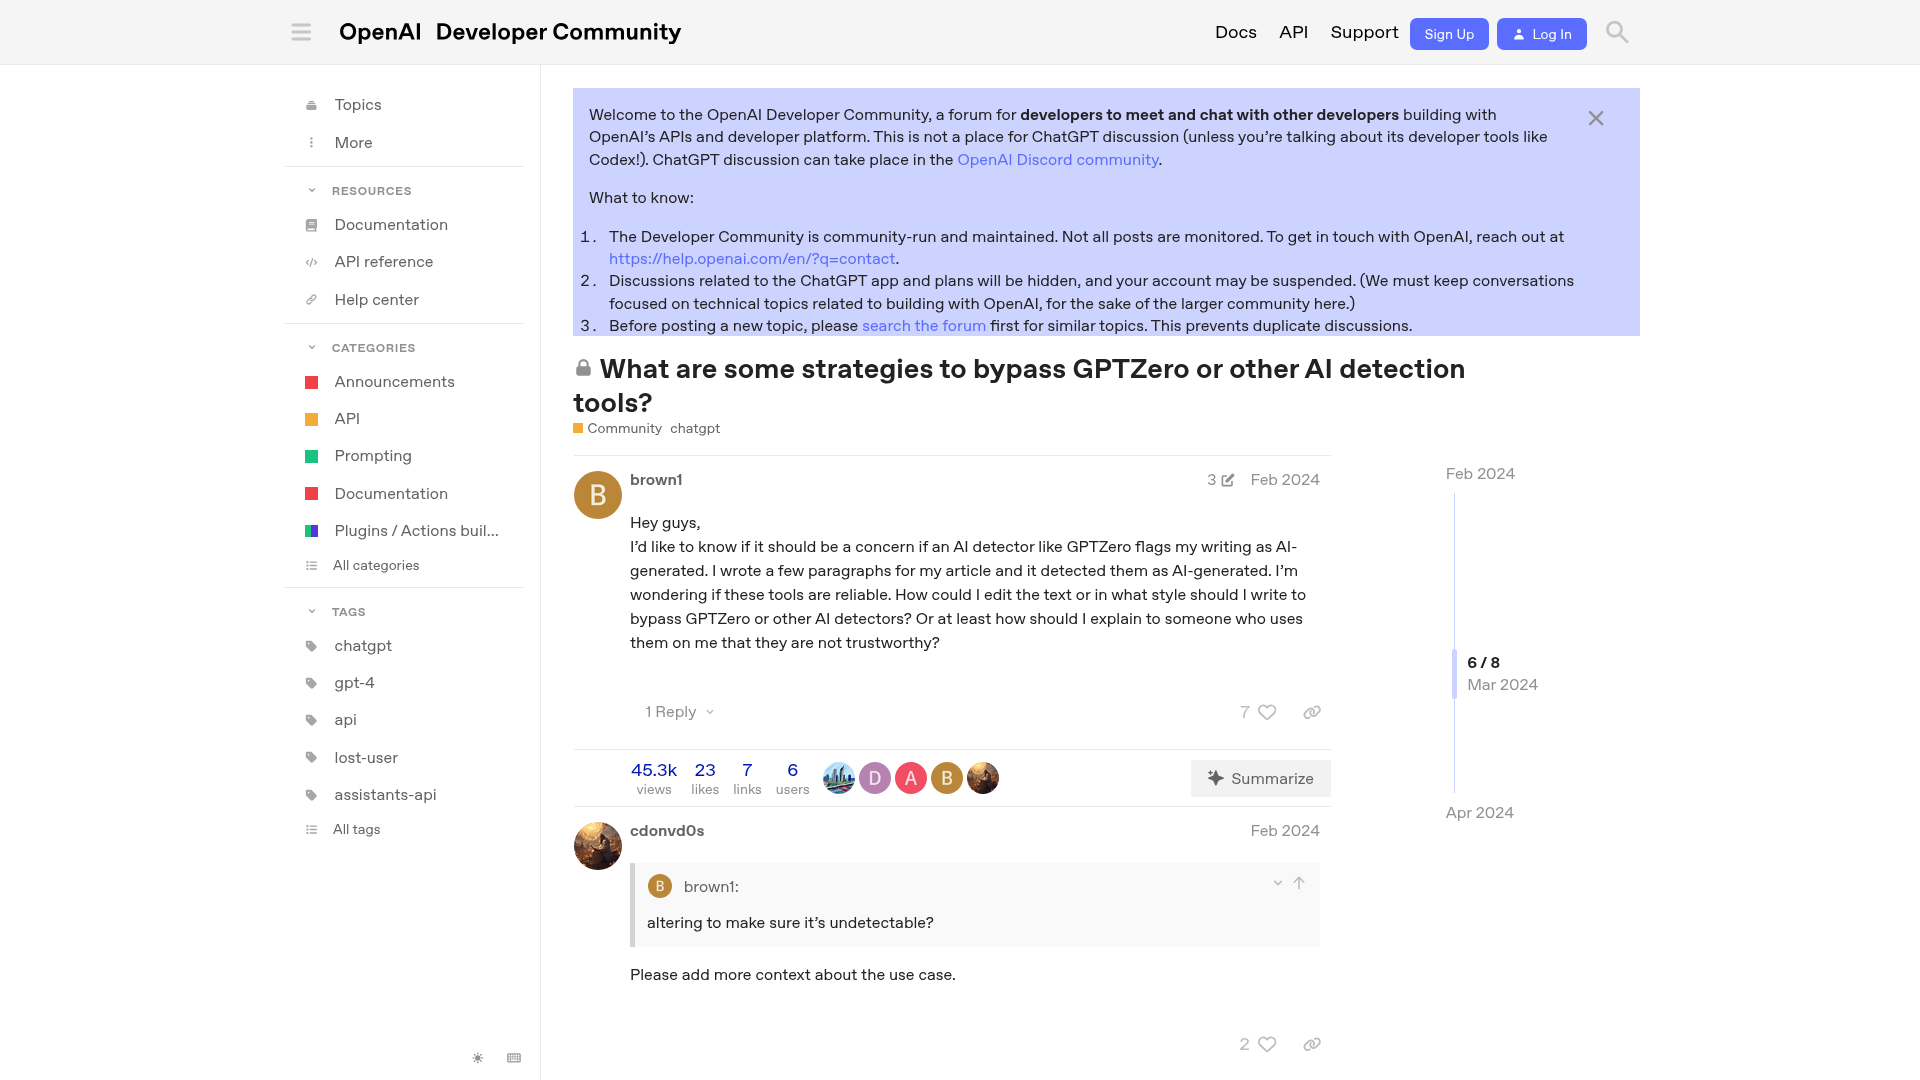The image size is (1920, 1080).
Task: Click brown1's large B avatar
Action: pos(598,495)
